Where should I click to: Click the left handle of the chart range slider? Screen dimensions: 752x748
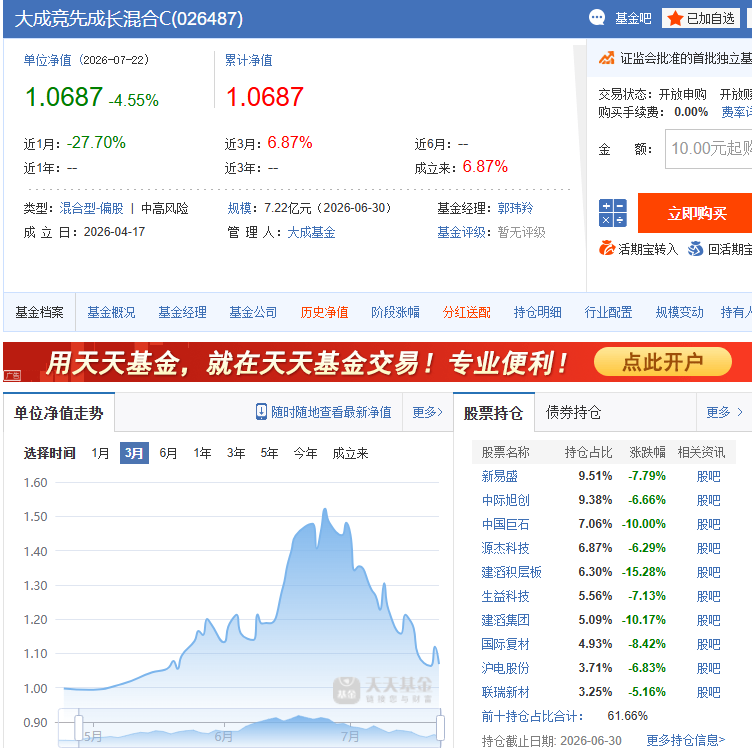tap(79, 728)
